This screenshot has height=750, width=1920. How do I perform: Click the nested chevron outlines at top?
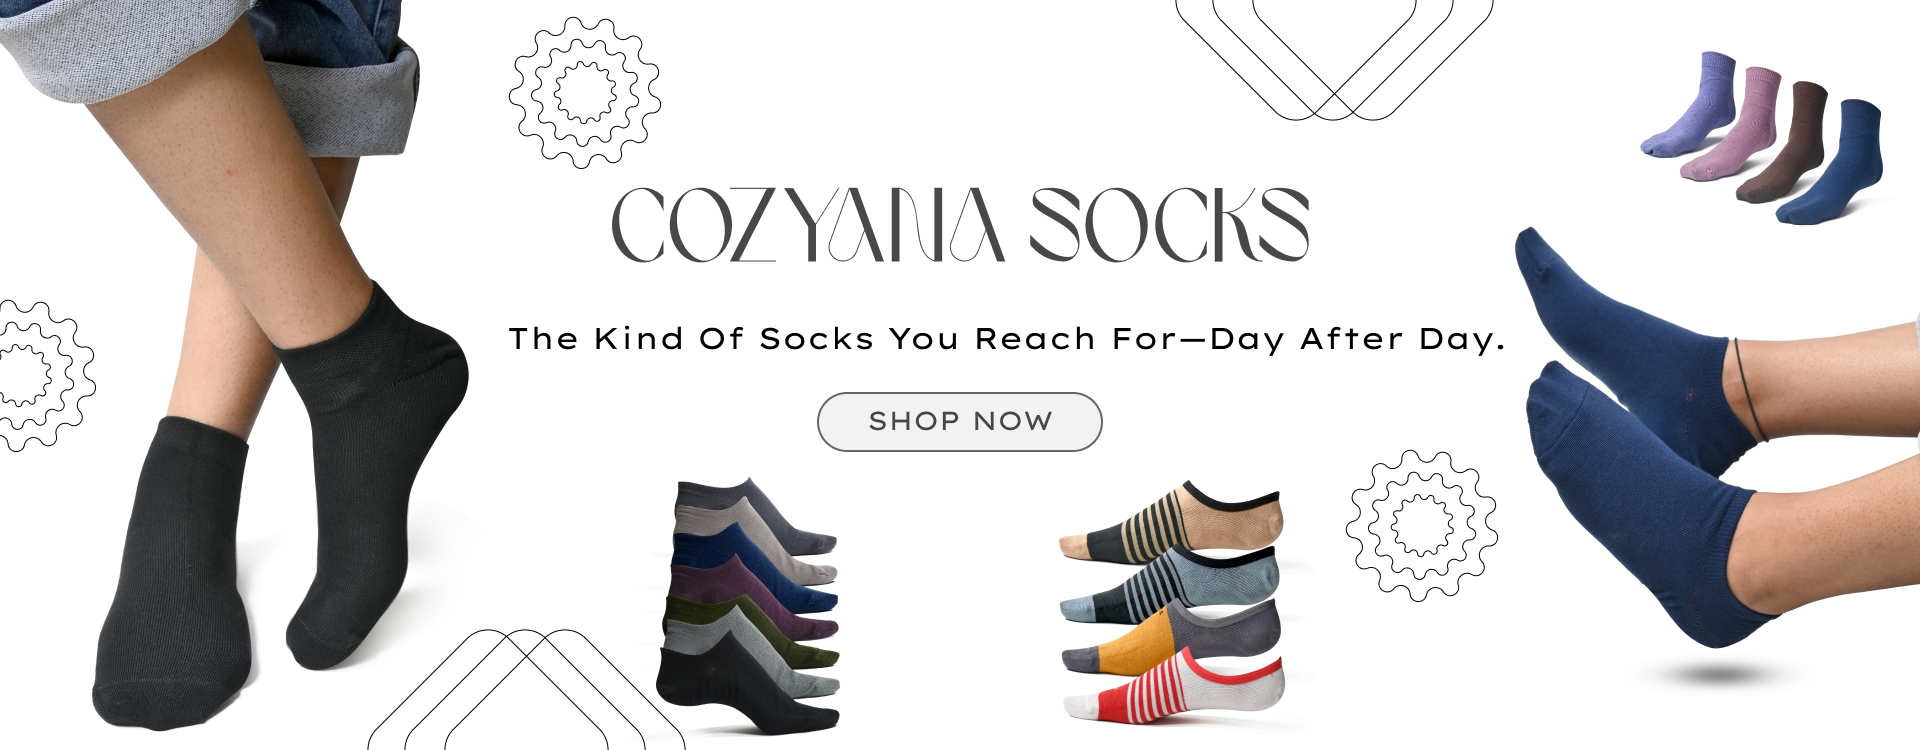tap(1334, 58)
